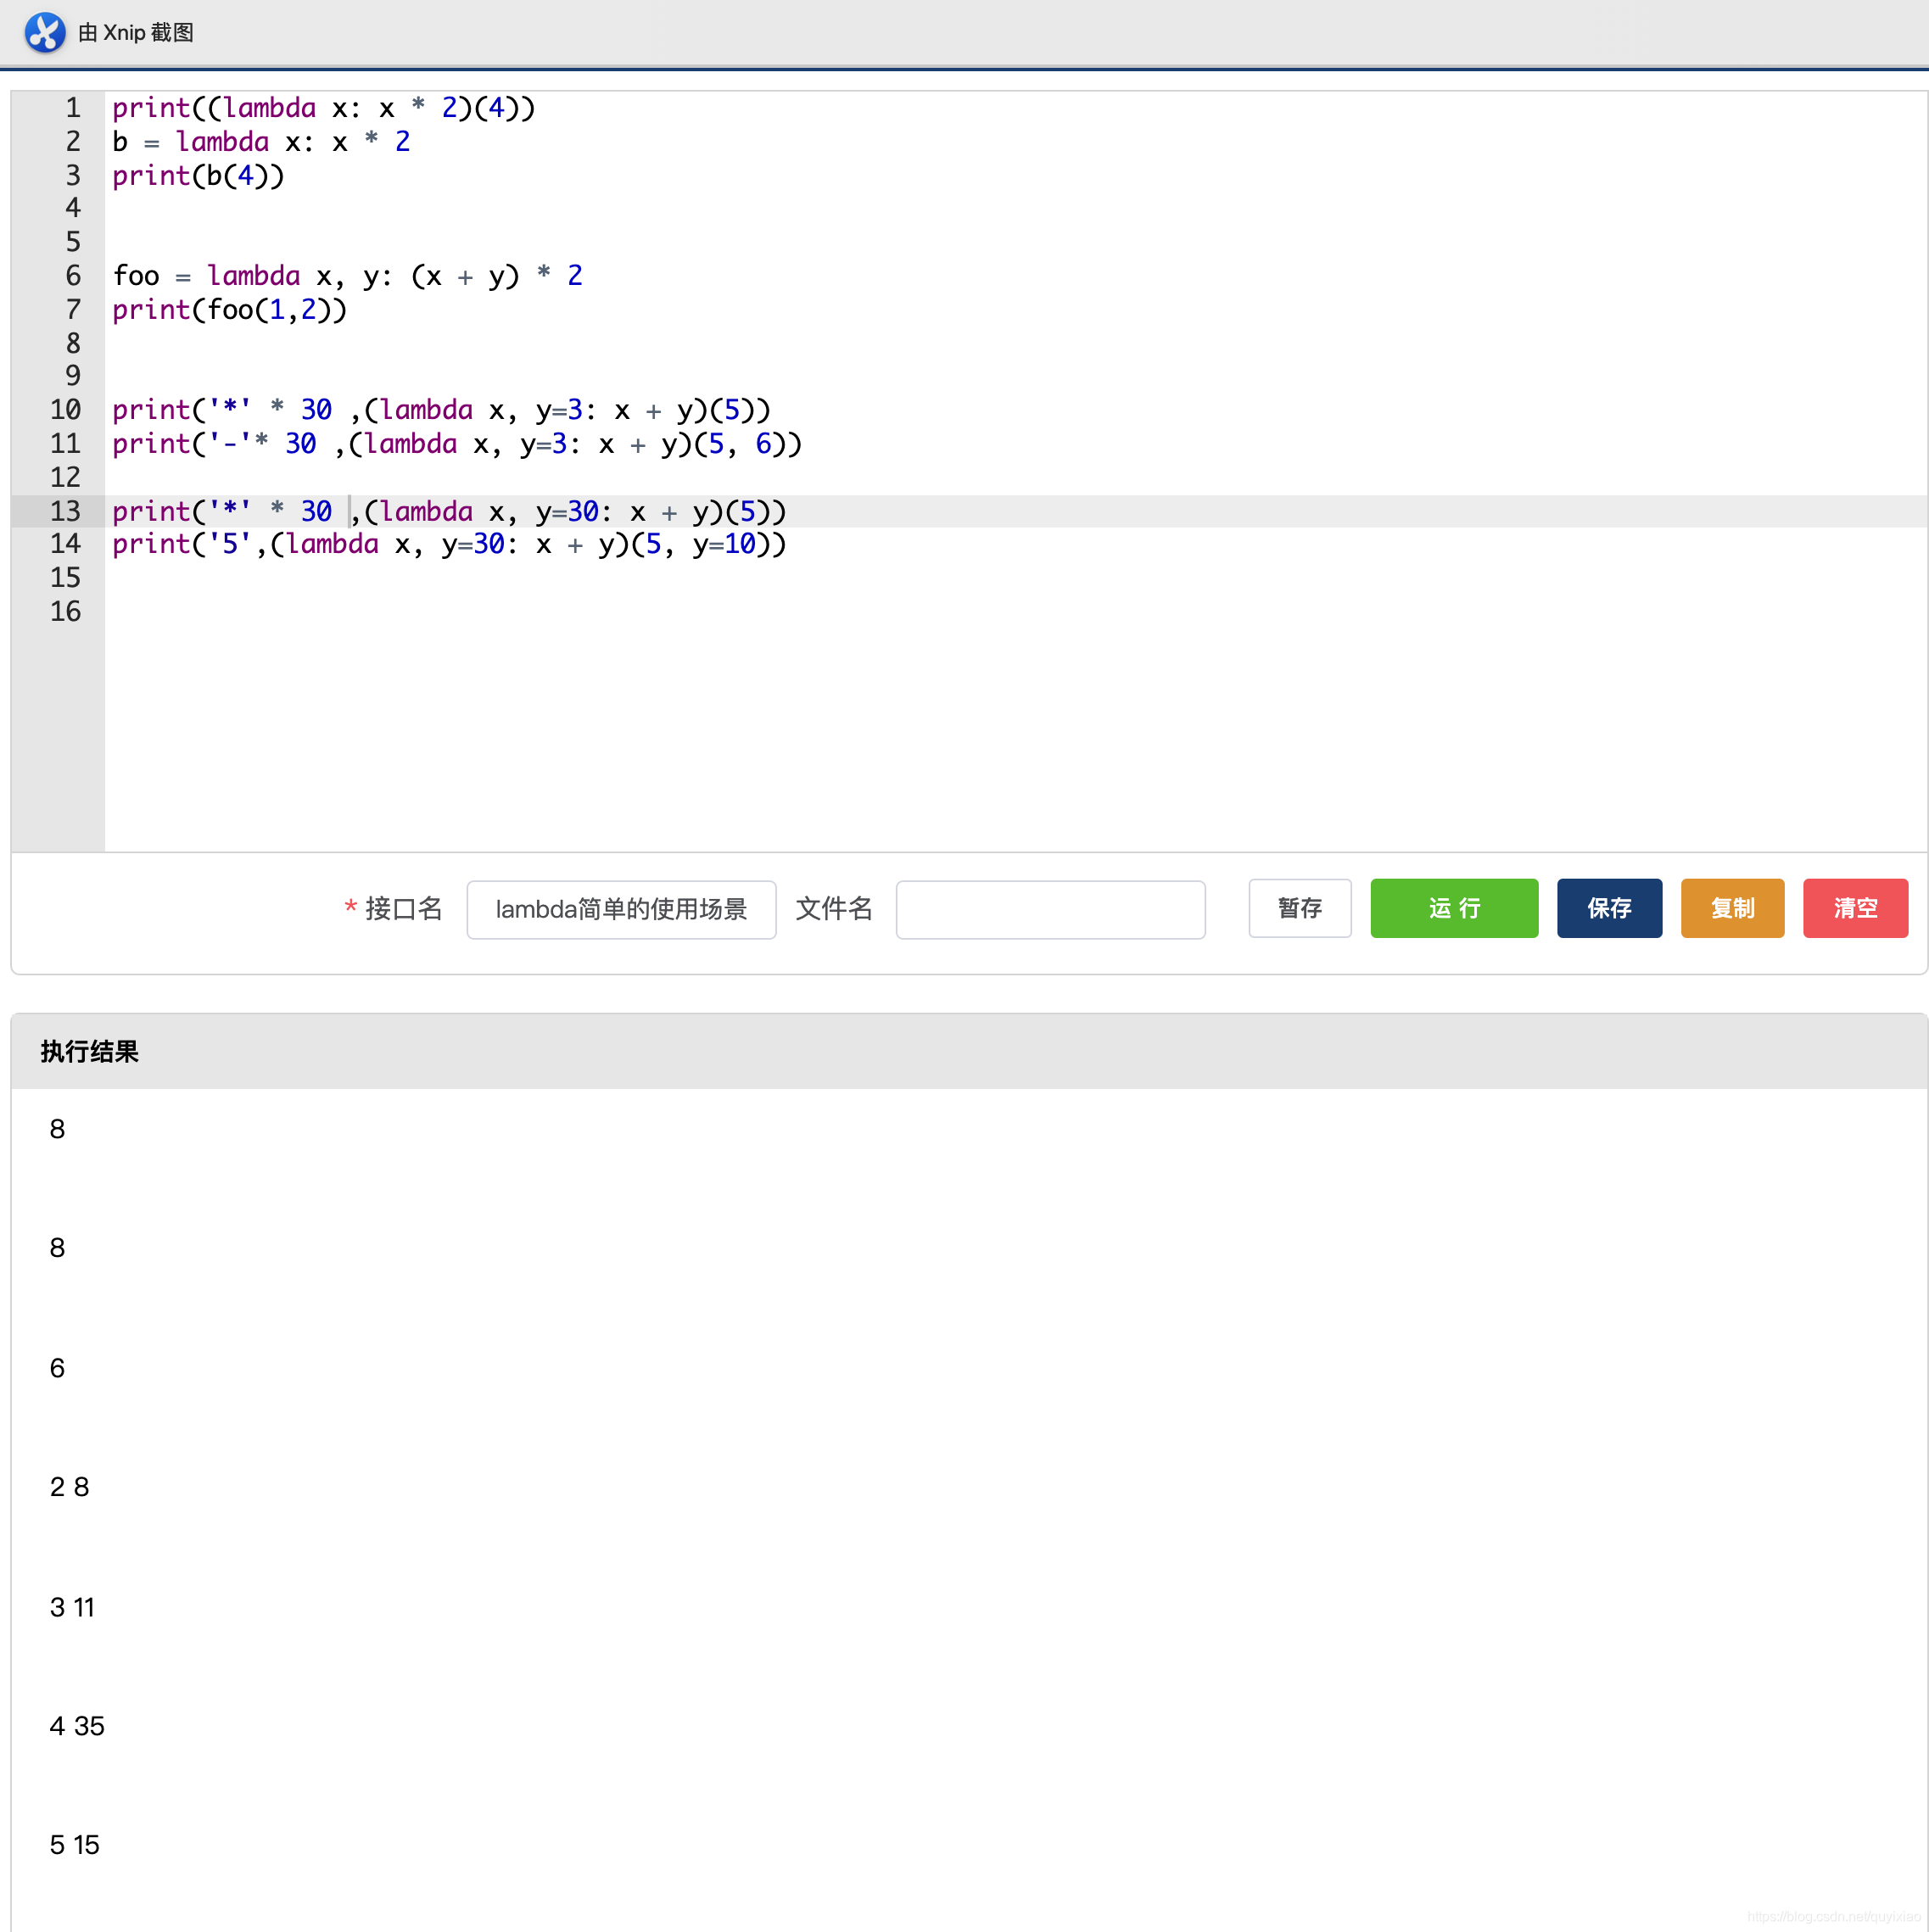Screen dimensions: 1929x1932
Task: Click highlighted line 13 code
Action: click(x=449, y=511)
